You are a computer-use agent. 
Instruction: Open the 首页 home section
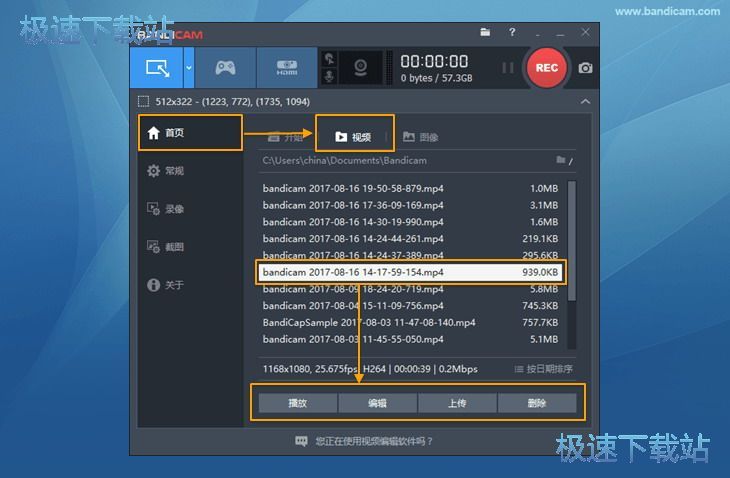click(190, 133)
